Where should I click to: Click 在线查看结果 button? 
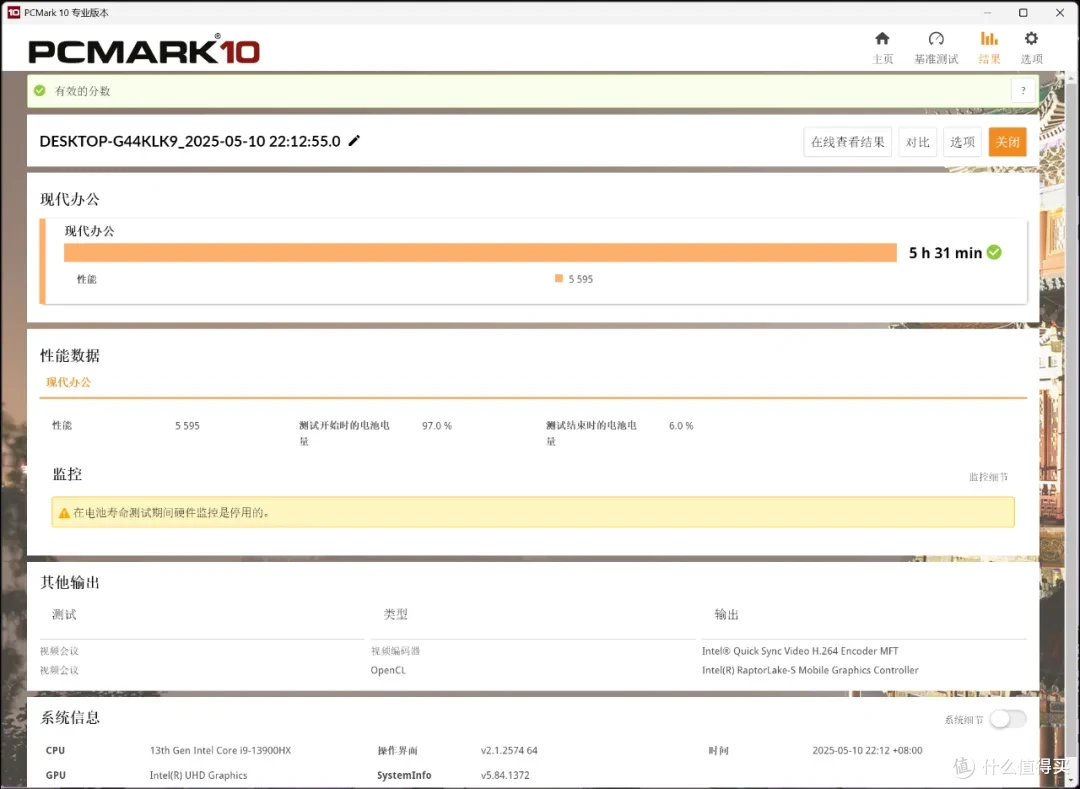click(847, 142)
